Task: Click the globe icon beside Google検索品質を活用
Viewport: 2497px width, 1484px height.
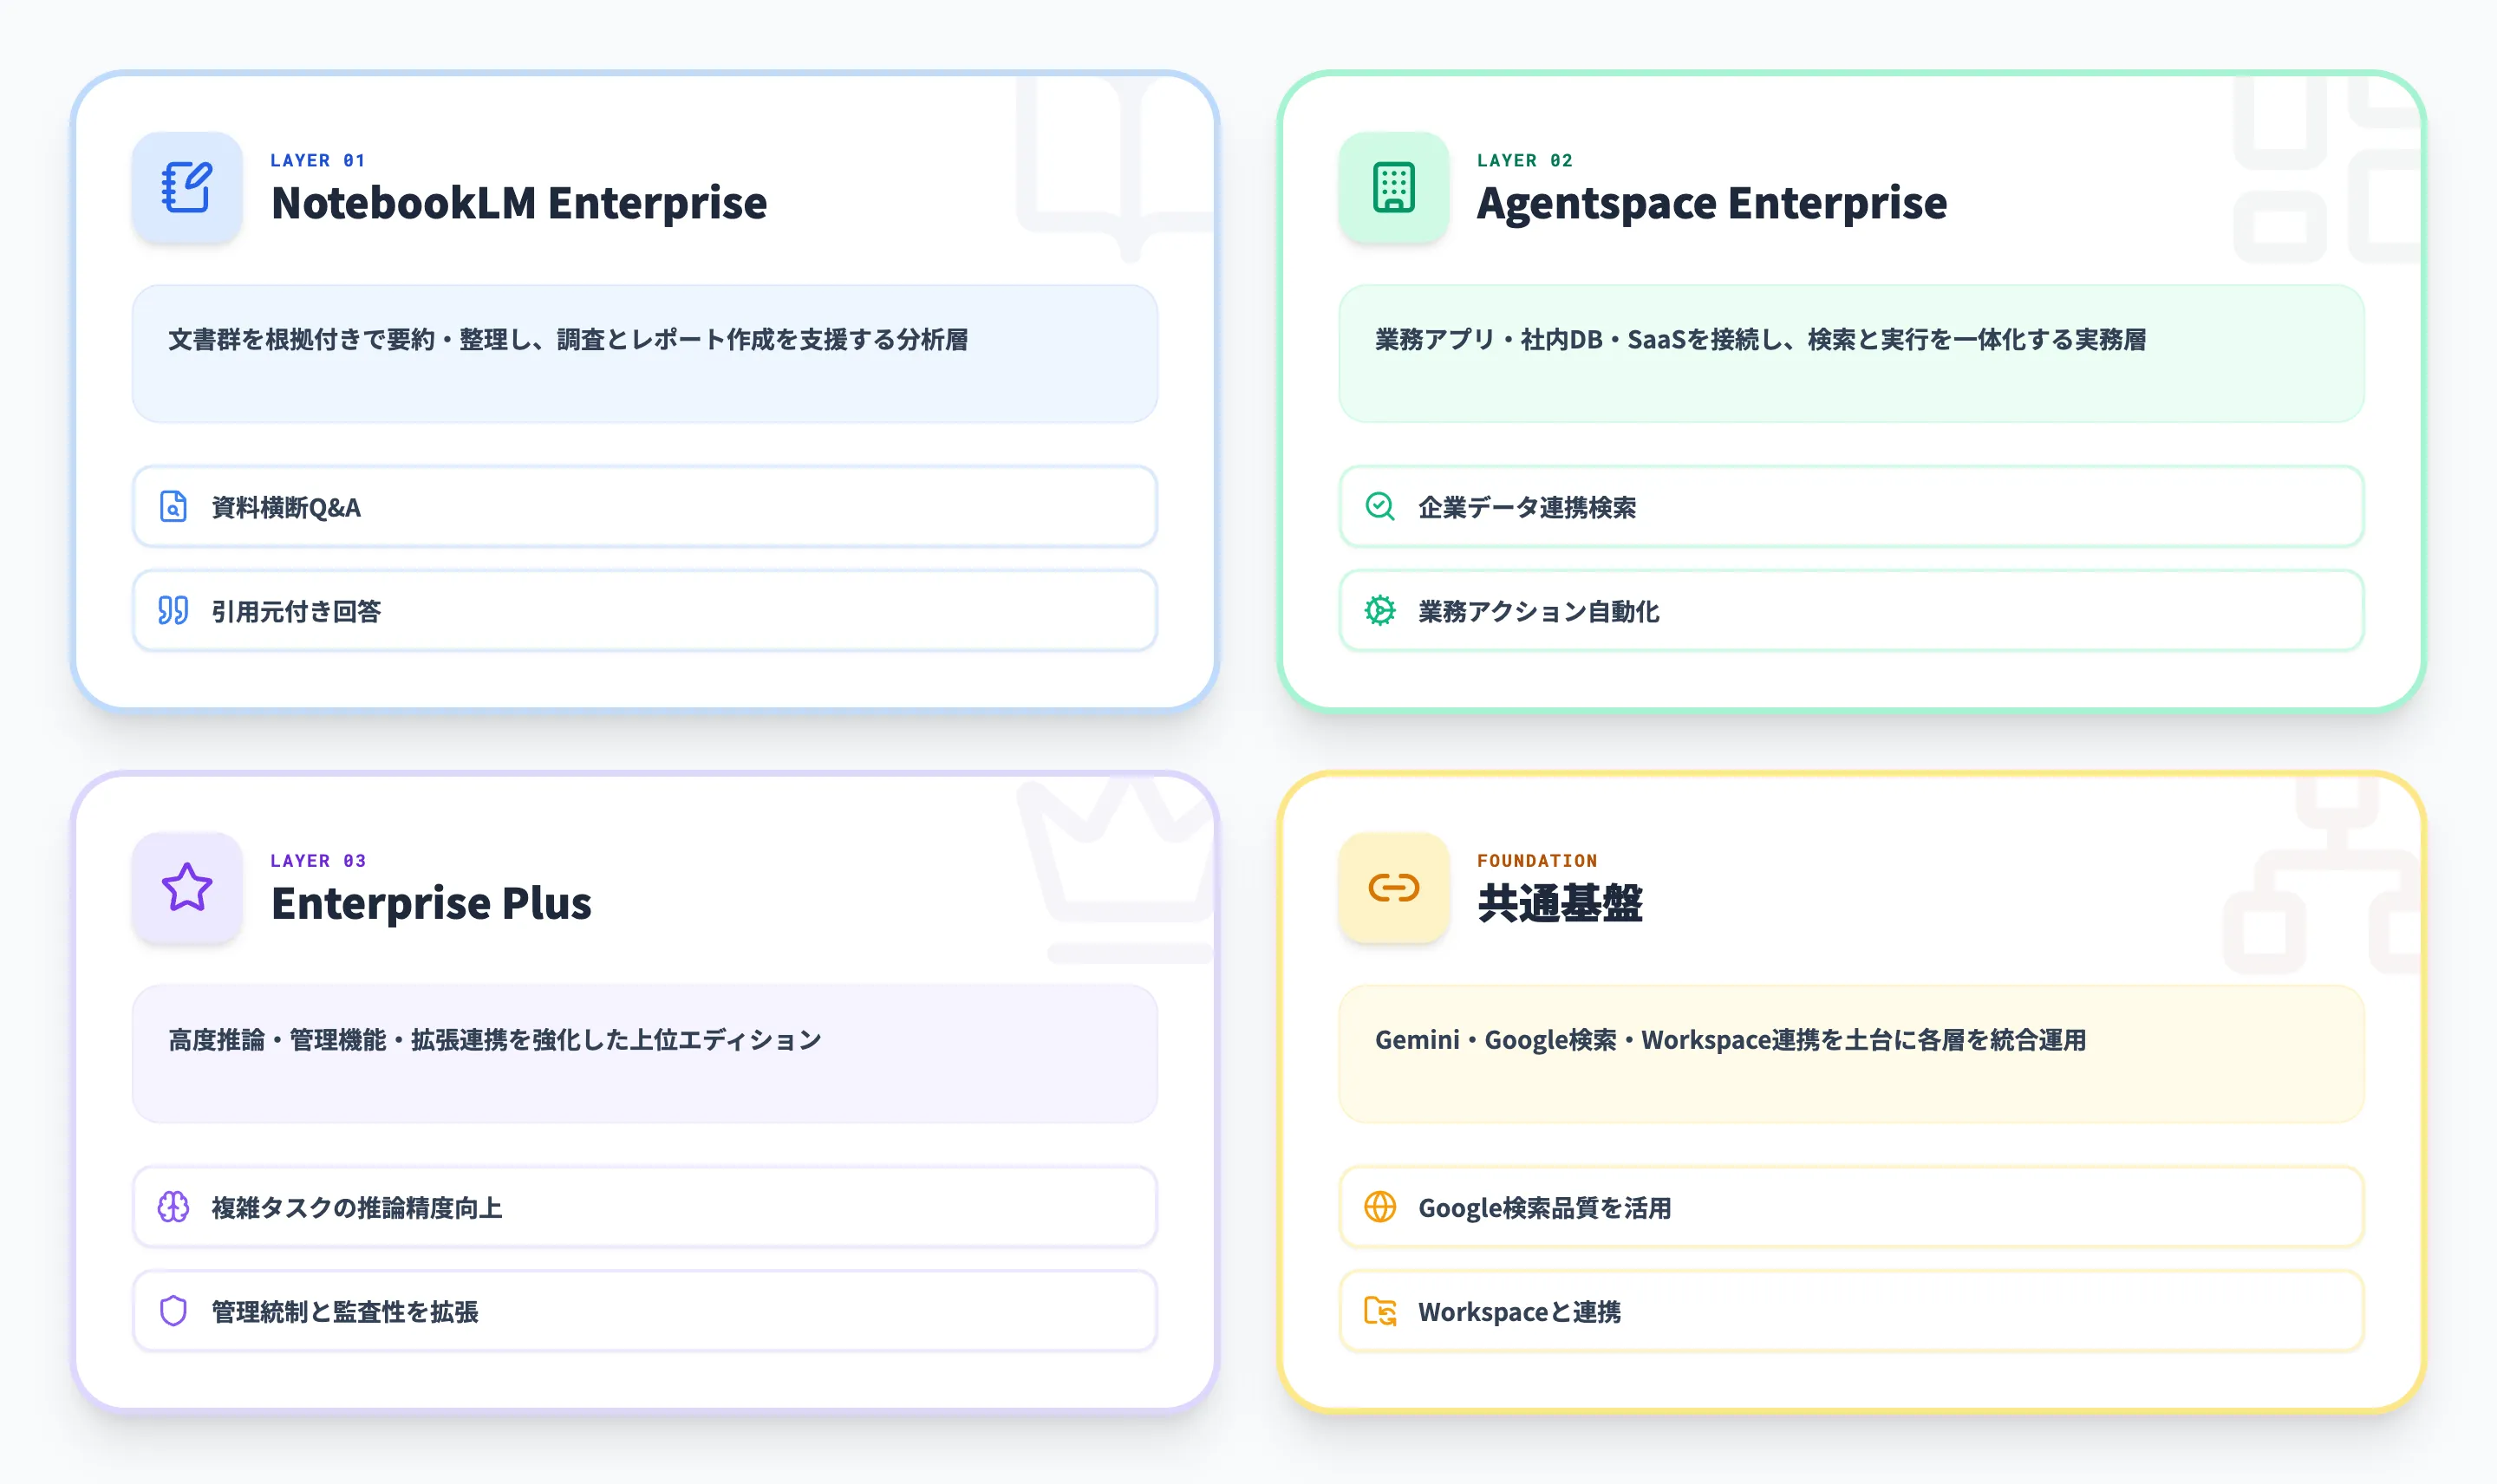Action: tap(1381, 1208)
